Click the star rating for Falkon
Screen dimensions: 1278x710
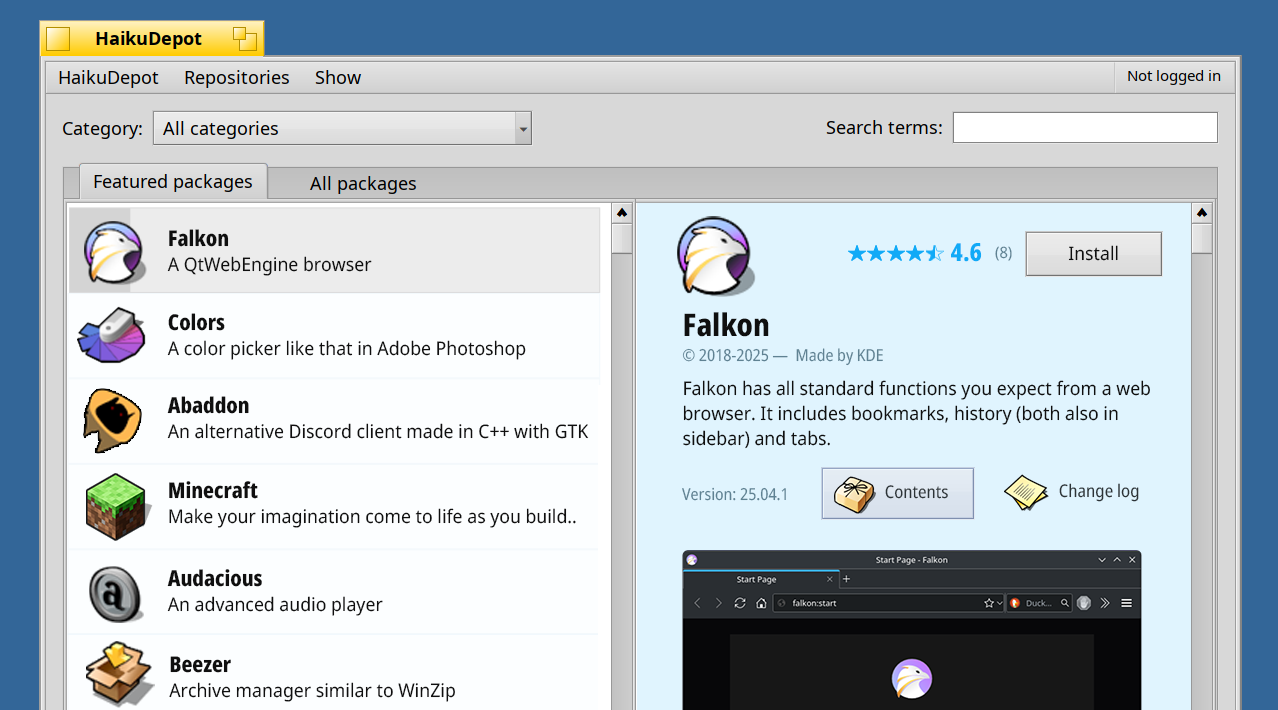tap(896, 253)
